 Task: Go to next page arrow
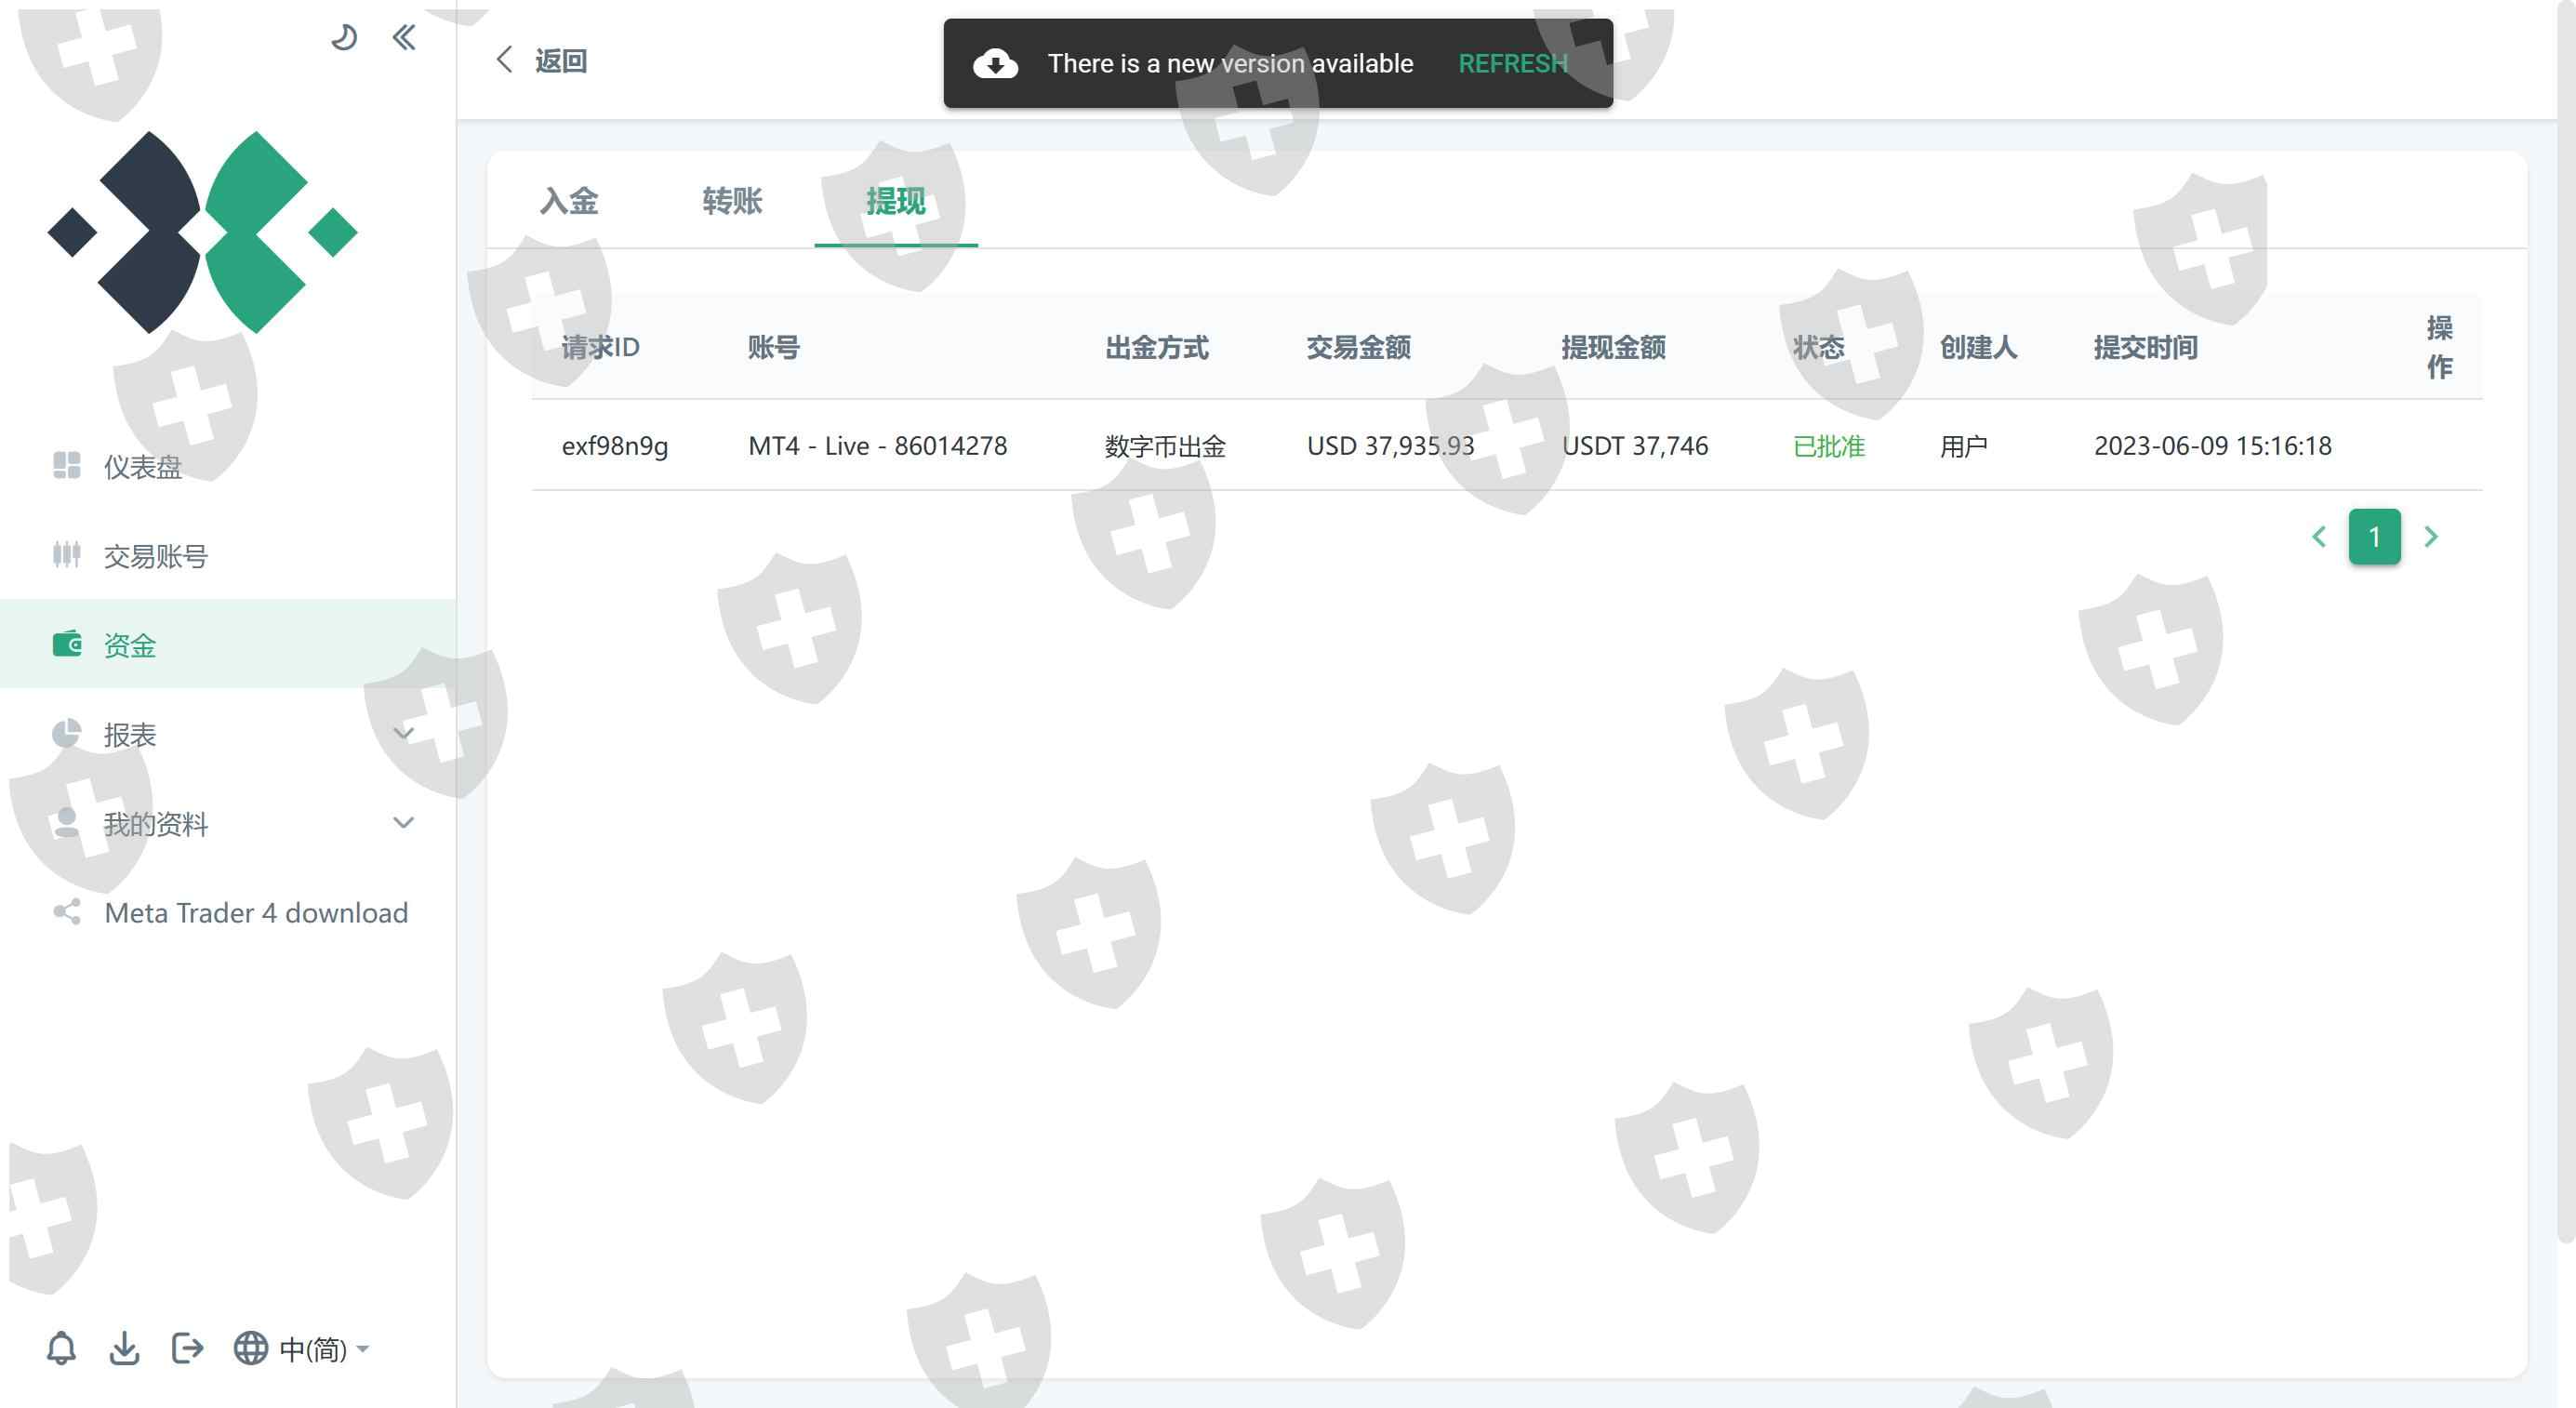[x=2431, y=537]
